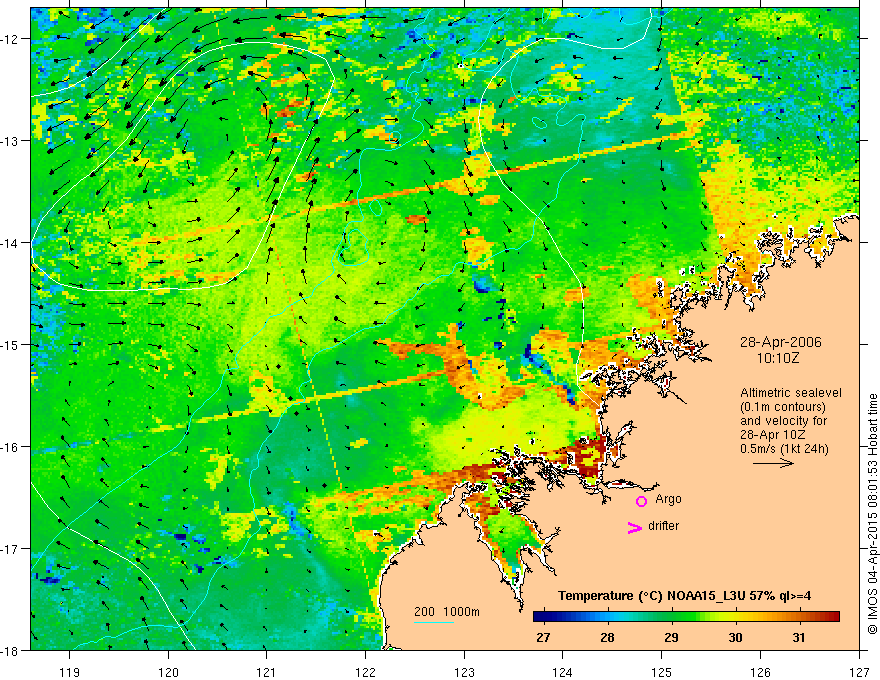Click the colorbar value '27'

pos(543,637)
